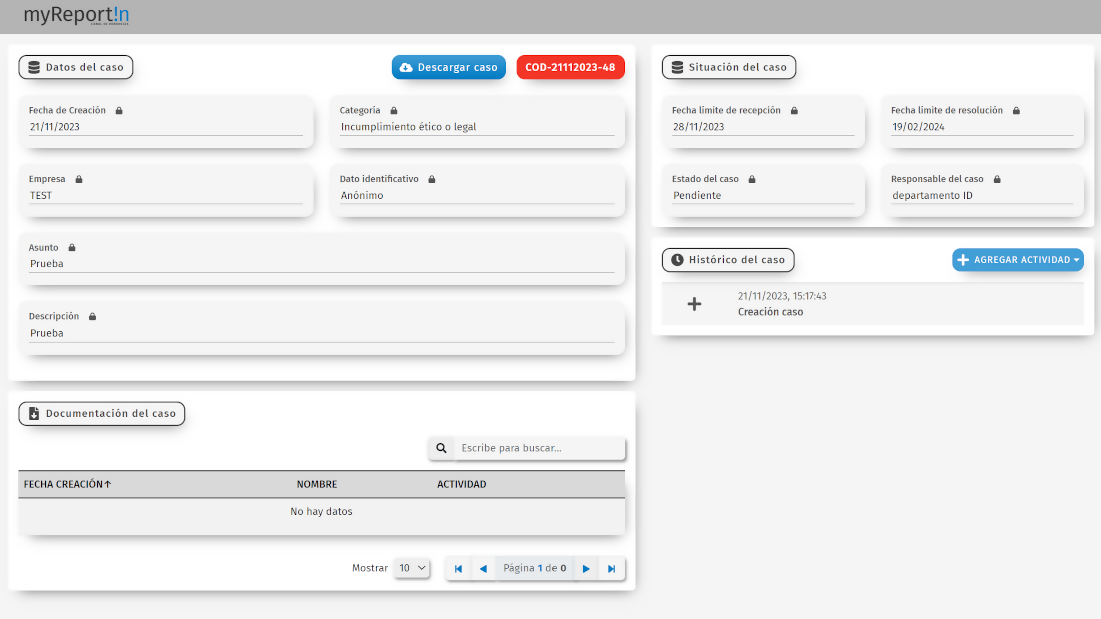This screenshot has height=619, width=1101.
Task: Select the Situación del caso section tab
Action: (x=728, y=67)
